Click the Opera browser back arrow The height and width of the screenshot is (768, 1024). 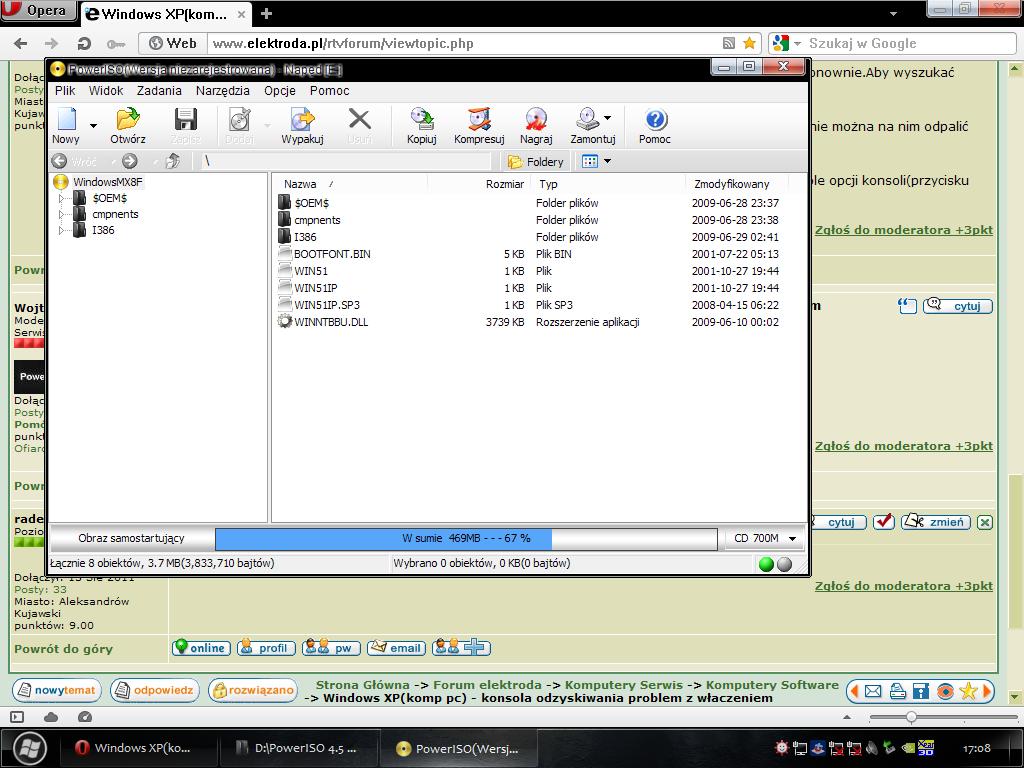21,44
